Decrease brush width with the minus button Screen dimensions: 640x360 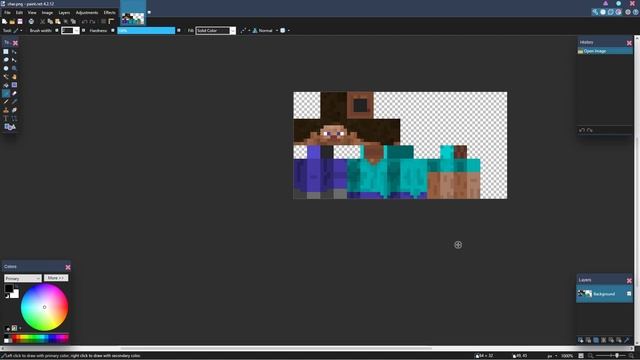57,31
